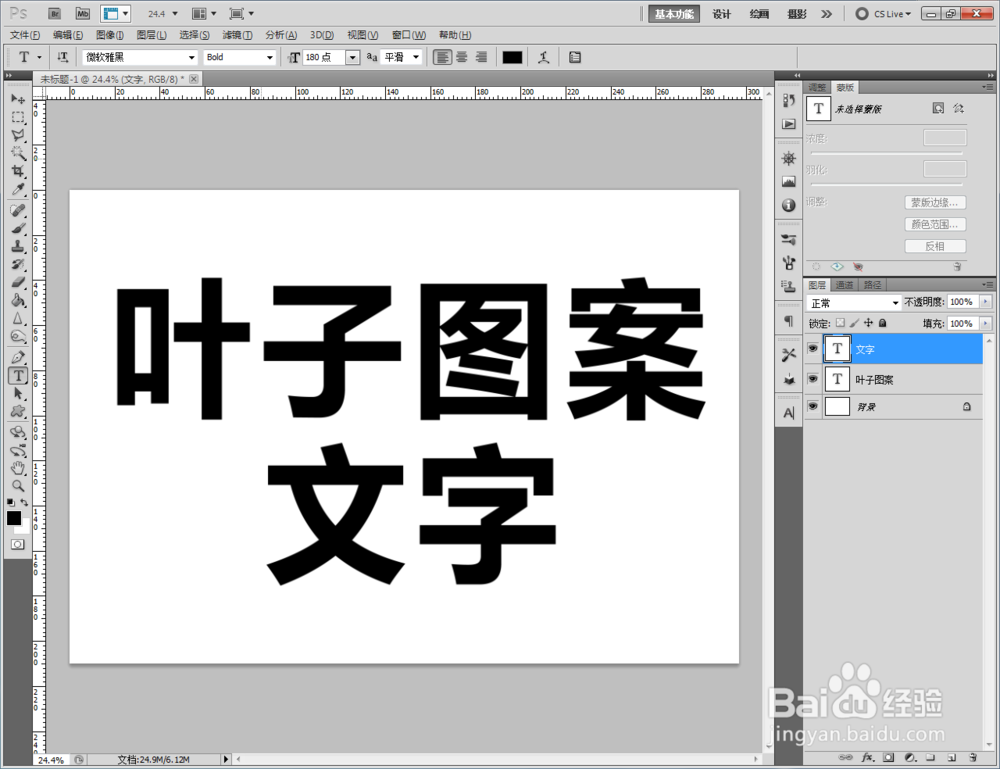This screenshot has width=1000, height=769.
Task: Open fill slider arrow
Action: coord(986,323)
